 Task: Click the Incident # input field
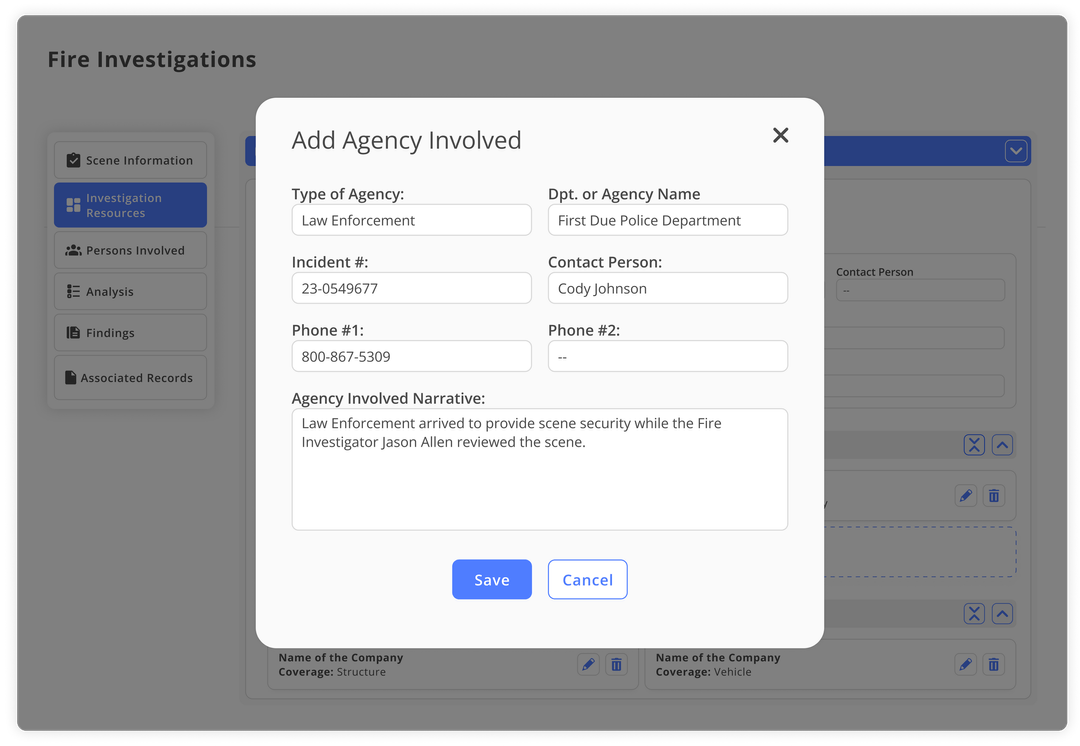coord(412,288)
